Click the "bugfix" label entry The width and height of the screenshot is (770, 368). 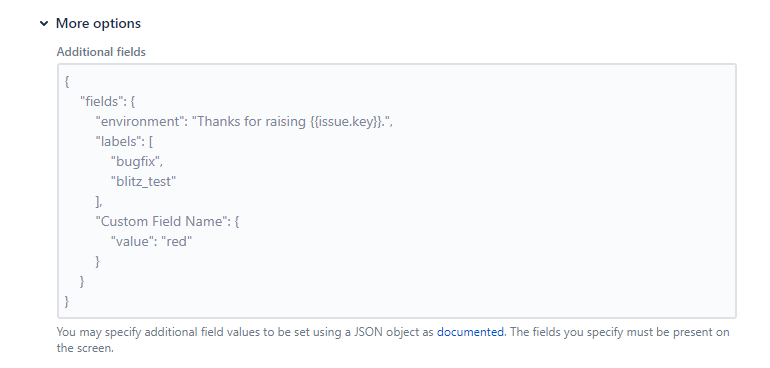pos(135,161)
